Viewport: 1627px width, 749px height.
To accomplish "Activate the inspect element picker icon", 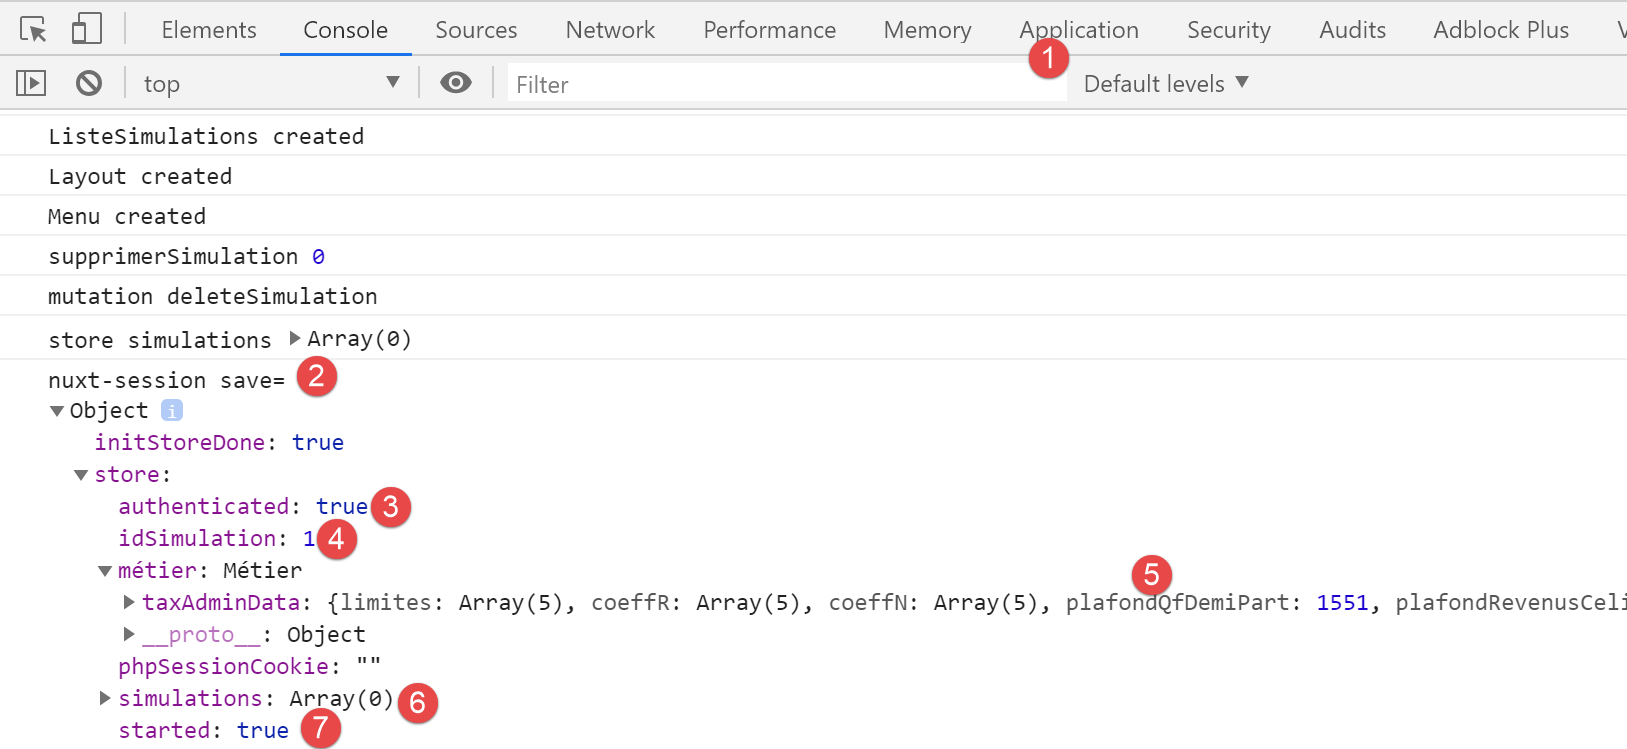I will point(33,30).
